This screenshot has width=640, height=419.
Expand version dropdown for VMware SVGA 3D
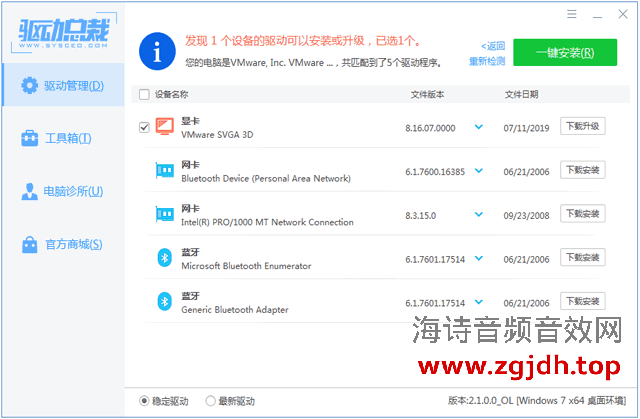coord(479,127)
